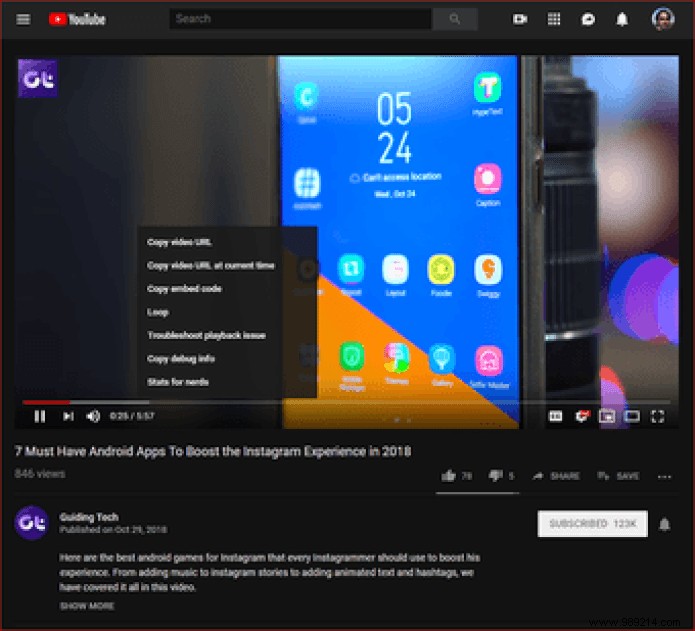Open the Guiding Tech channel name link
695x631 pixels.
(x=89, y=517)
